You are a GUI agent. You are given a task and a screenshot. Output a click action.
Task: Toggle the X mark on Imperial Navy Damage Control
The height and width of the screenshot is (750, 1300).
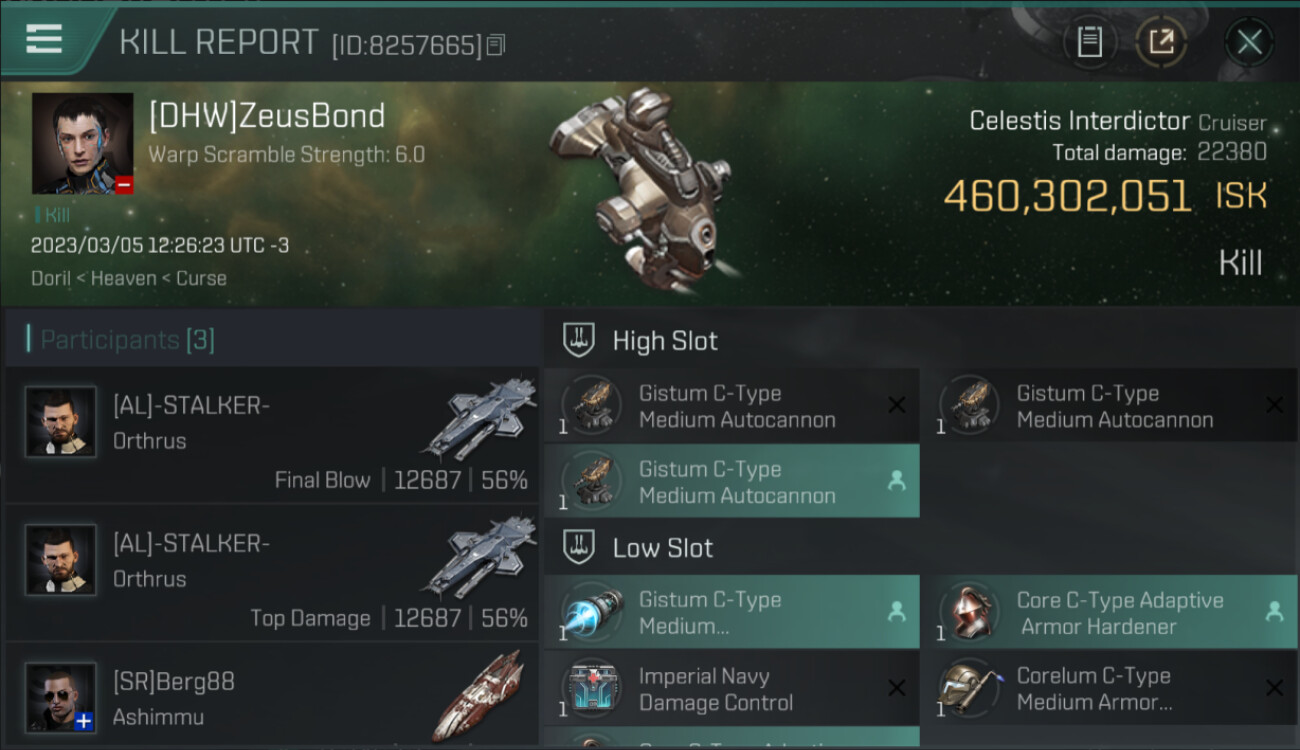coord(897,688)
